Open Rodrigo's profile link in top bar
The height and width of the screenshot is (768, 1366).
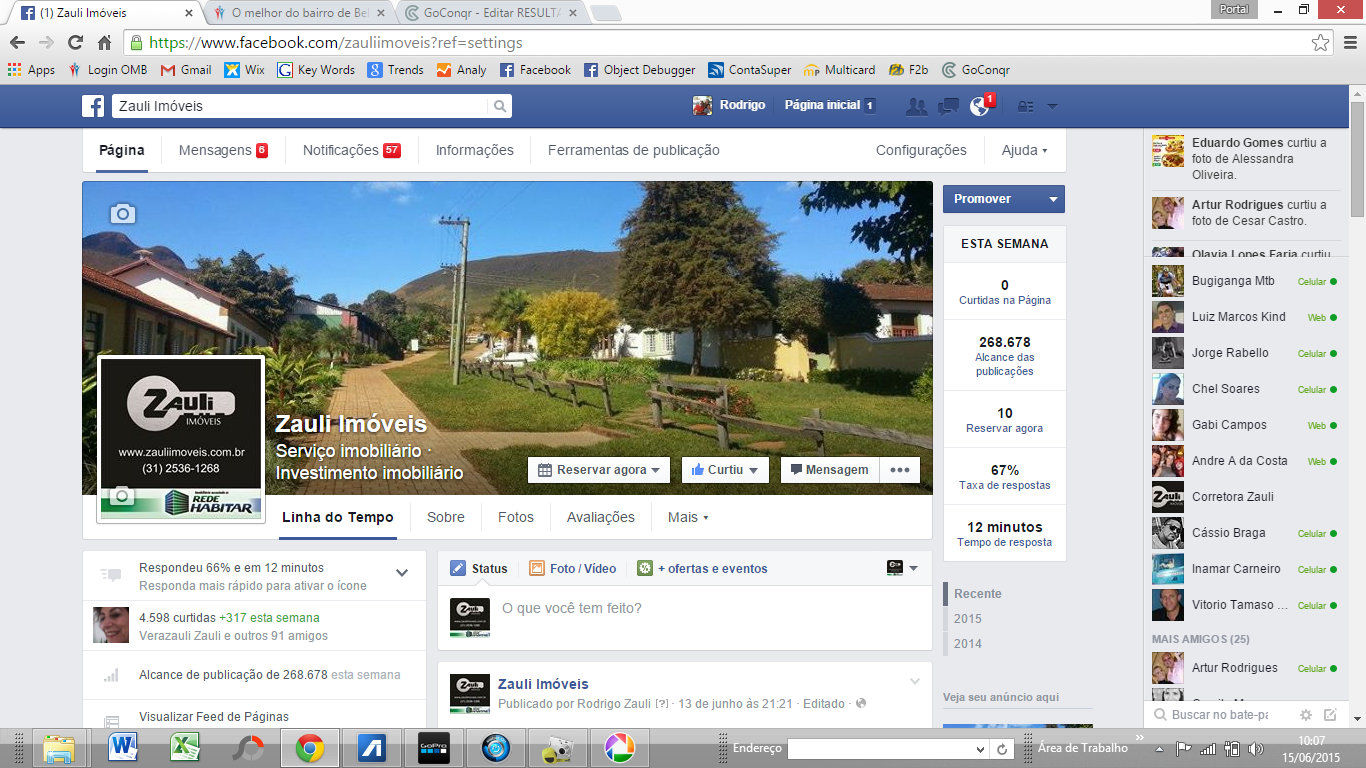coord(730,105)
